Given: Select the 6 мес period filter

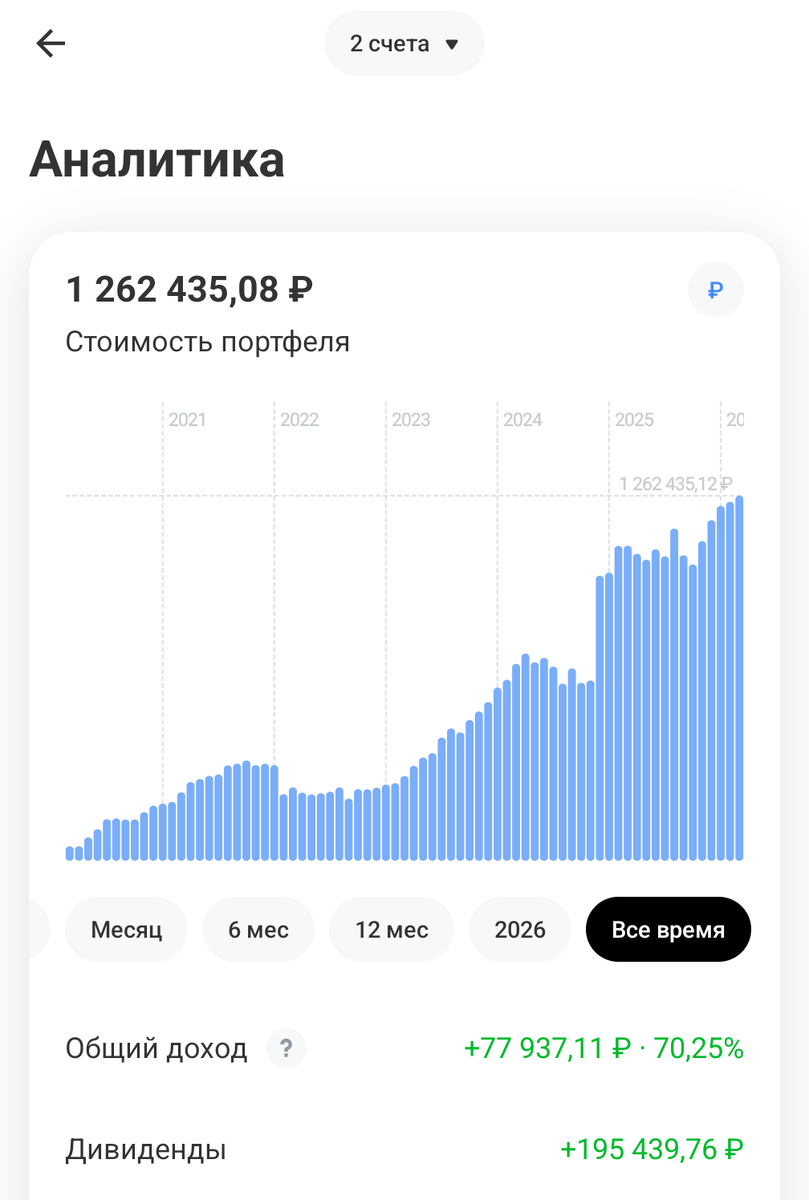Looking at the screenshot, I should pyautogui.click(x=258, y=929).
